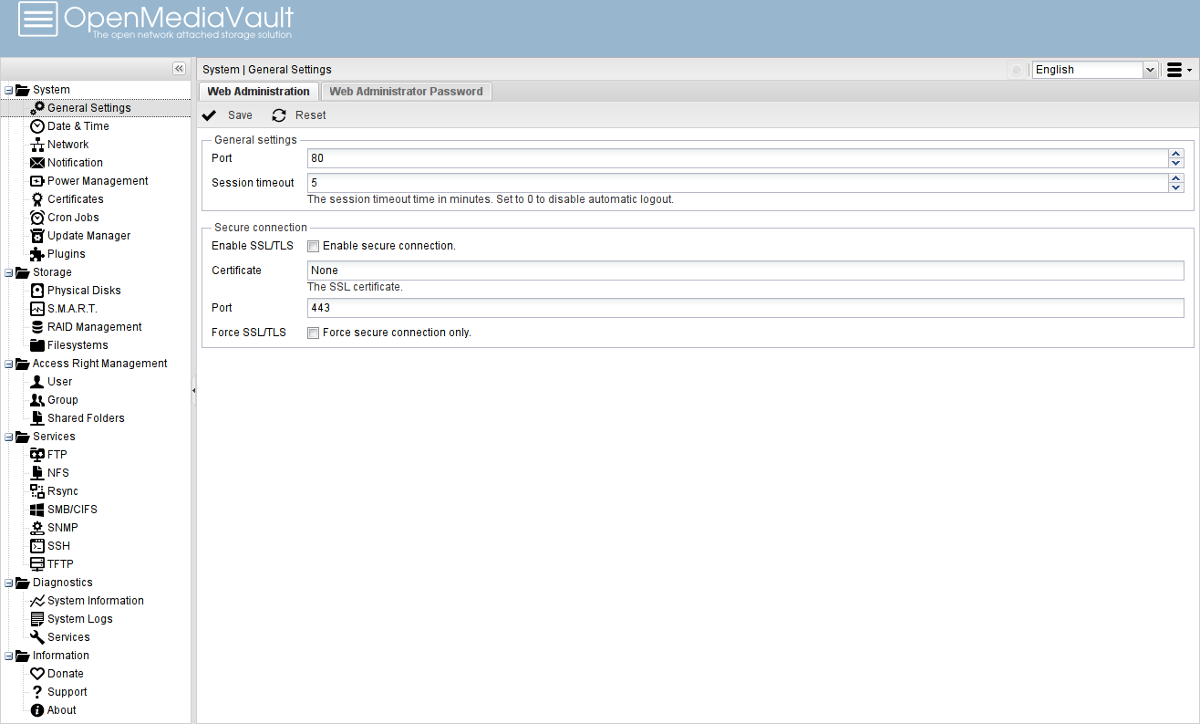Collapse the Information tree node

(x=9, y=655)
